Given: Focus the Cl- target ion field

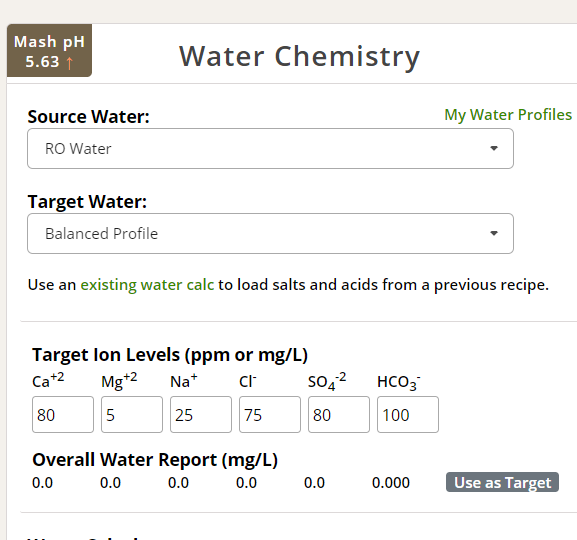Looking at the screenshot, I should [270, 414].
